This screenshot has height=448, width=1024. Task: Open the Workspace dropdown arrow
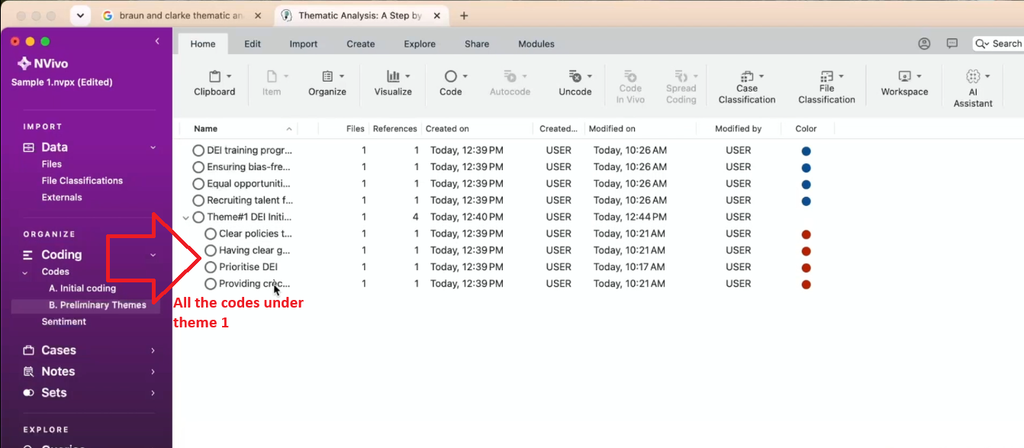pyautogui.click(x=919, y=76)
